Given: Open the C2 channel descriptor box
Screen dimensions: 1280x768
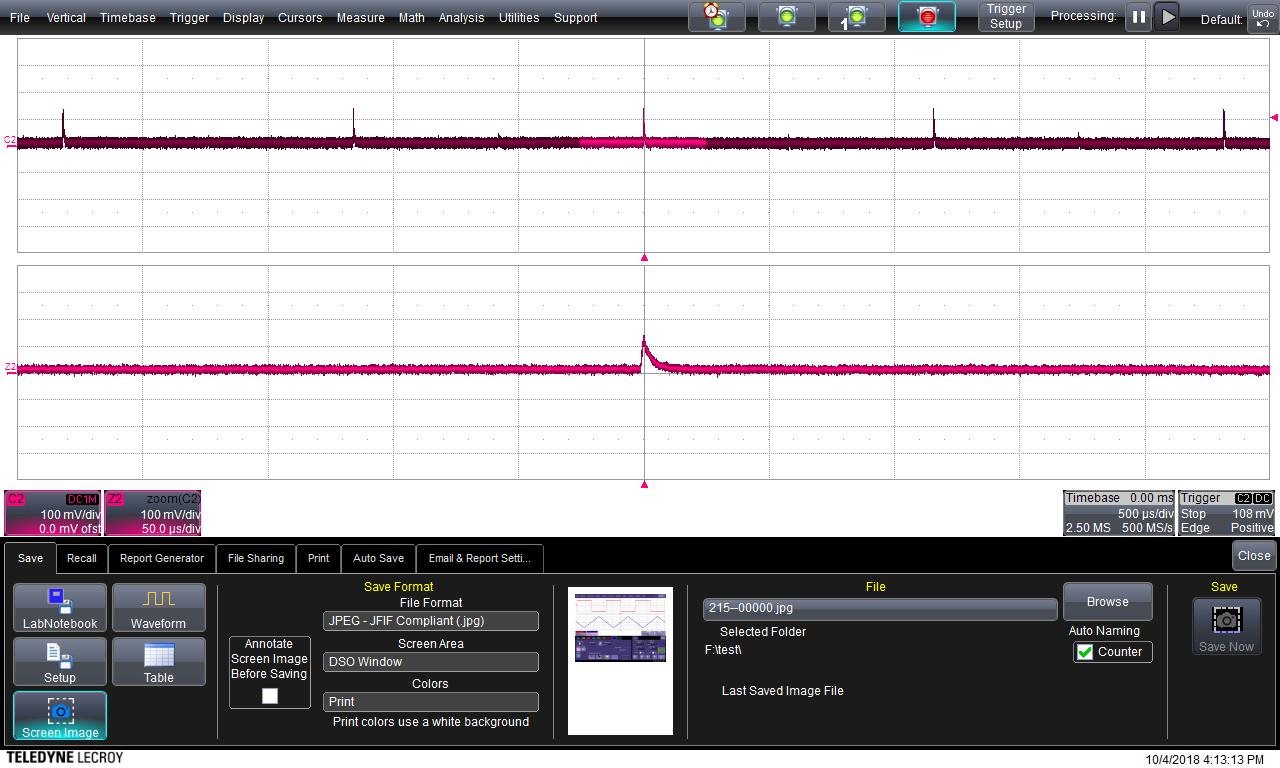Looking at the screenshot, I should [53, 513].
